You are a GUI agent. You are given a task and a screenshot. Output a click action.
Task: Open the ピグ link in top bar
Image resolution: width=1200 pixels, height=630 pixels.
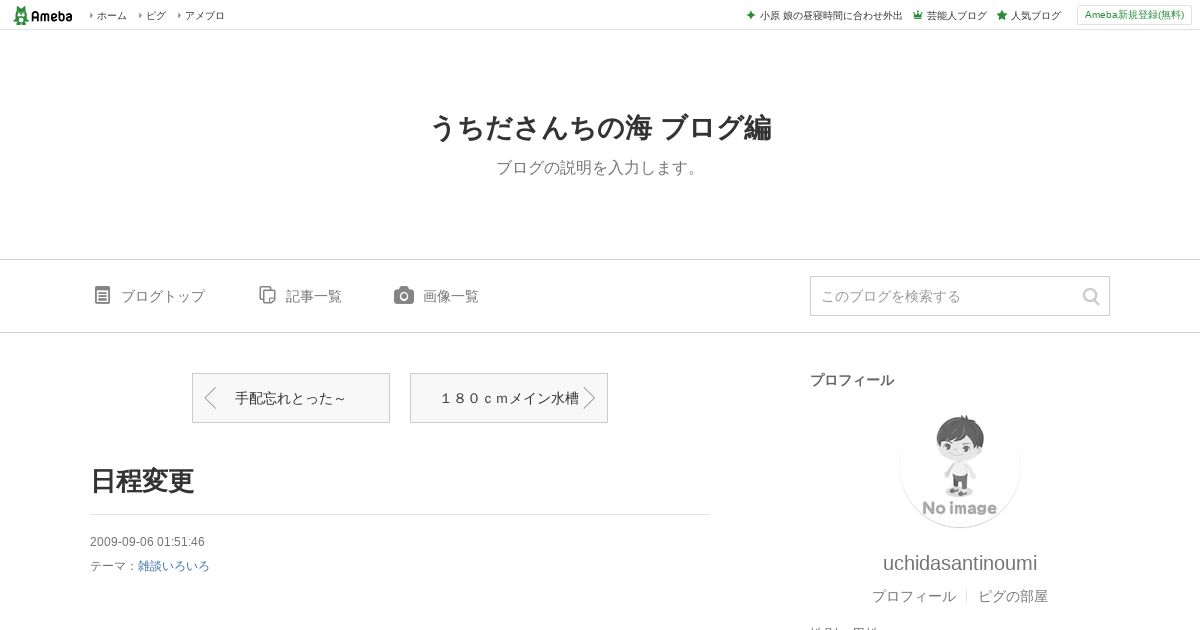[156, 15]
